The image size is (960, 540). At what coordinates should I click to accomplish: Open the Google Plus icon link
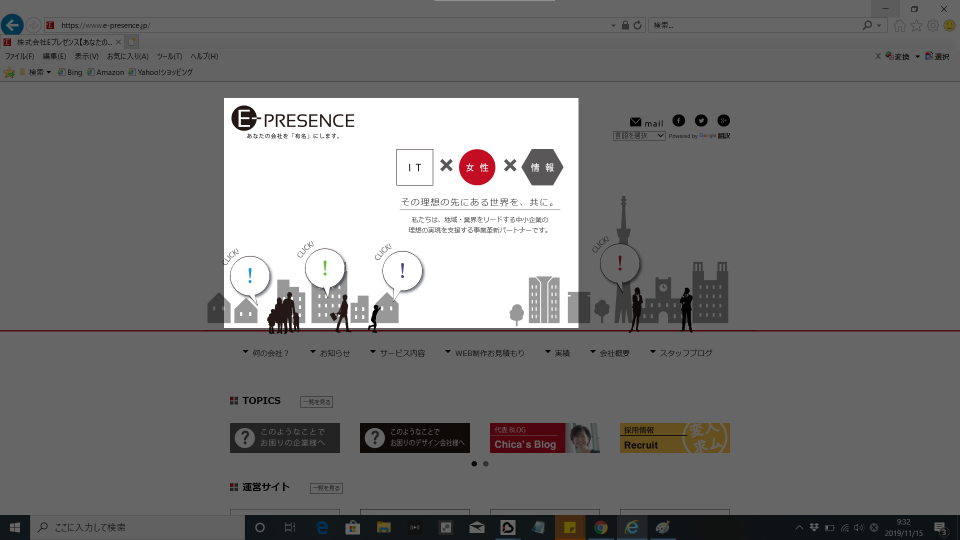coord(723,121)
